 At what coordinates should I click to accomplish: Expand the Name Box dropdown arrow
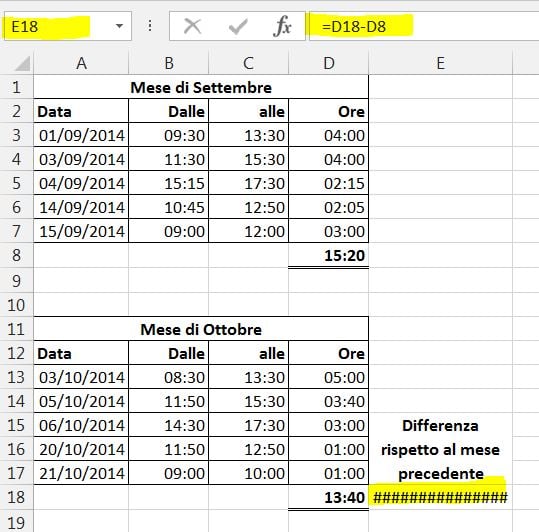[119, 26]
